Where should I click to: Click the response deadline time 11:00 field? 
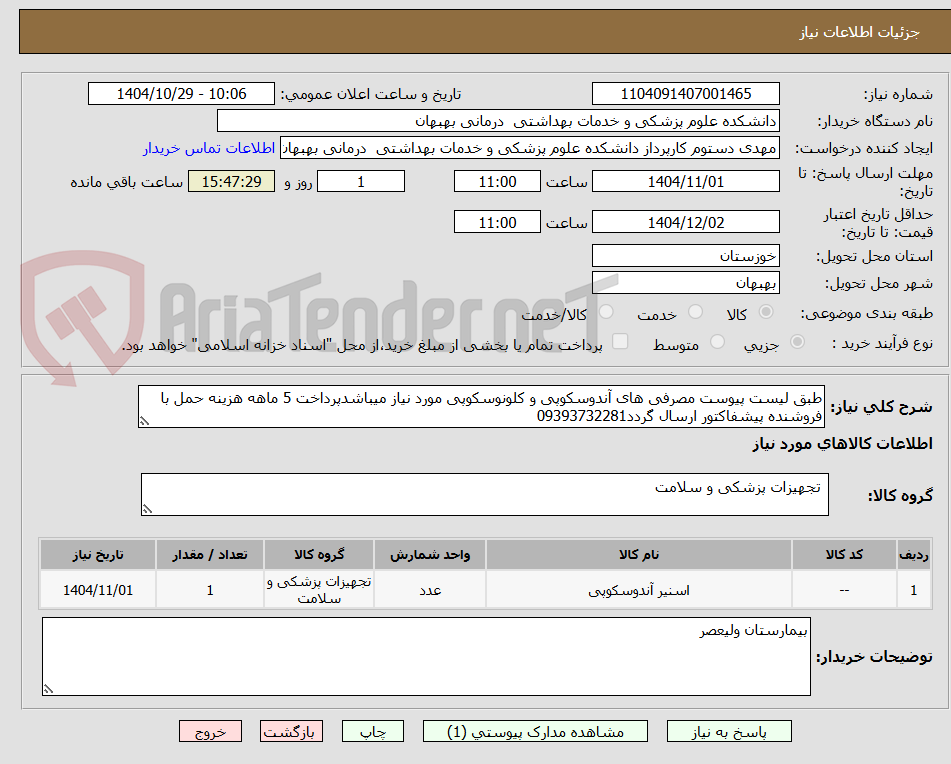[497, 181]
